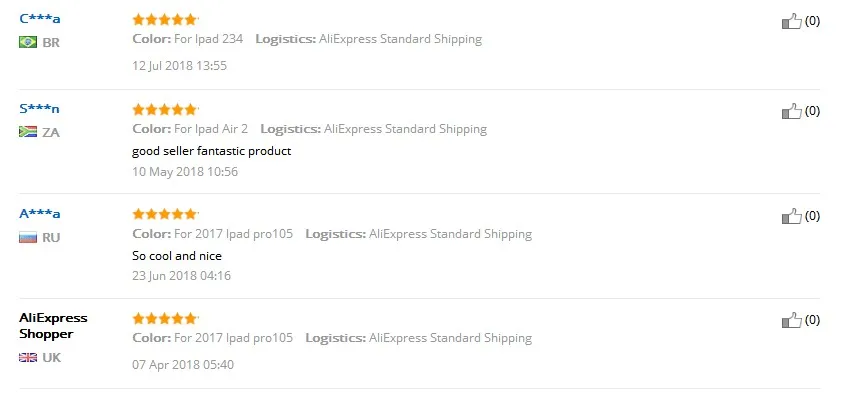Click five-star rating on C***a's review
This screenshot has width=848, height=395.
pyautogui.click(x=165, y=20)
